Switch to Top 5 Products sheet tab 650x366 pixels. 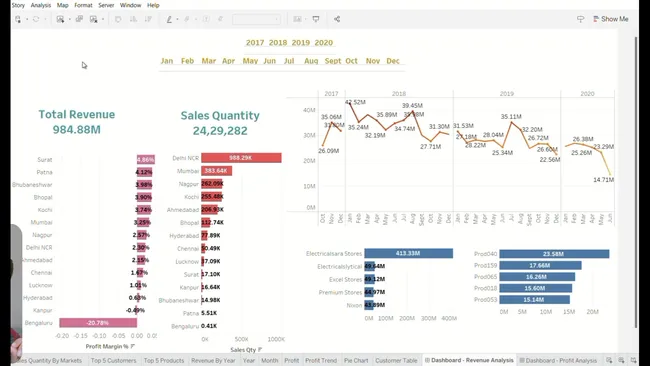[164, 361]
